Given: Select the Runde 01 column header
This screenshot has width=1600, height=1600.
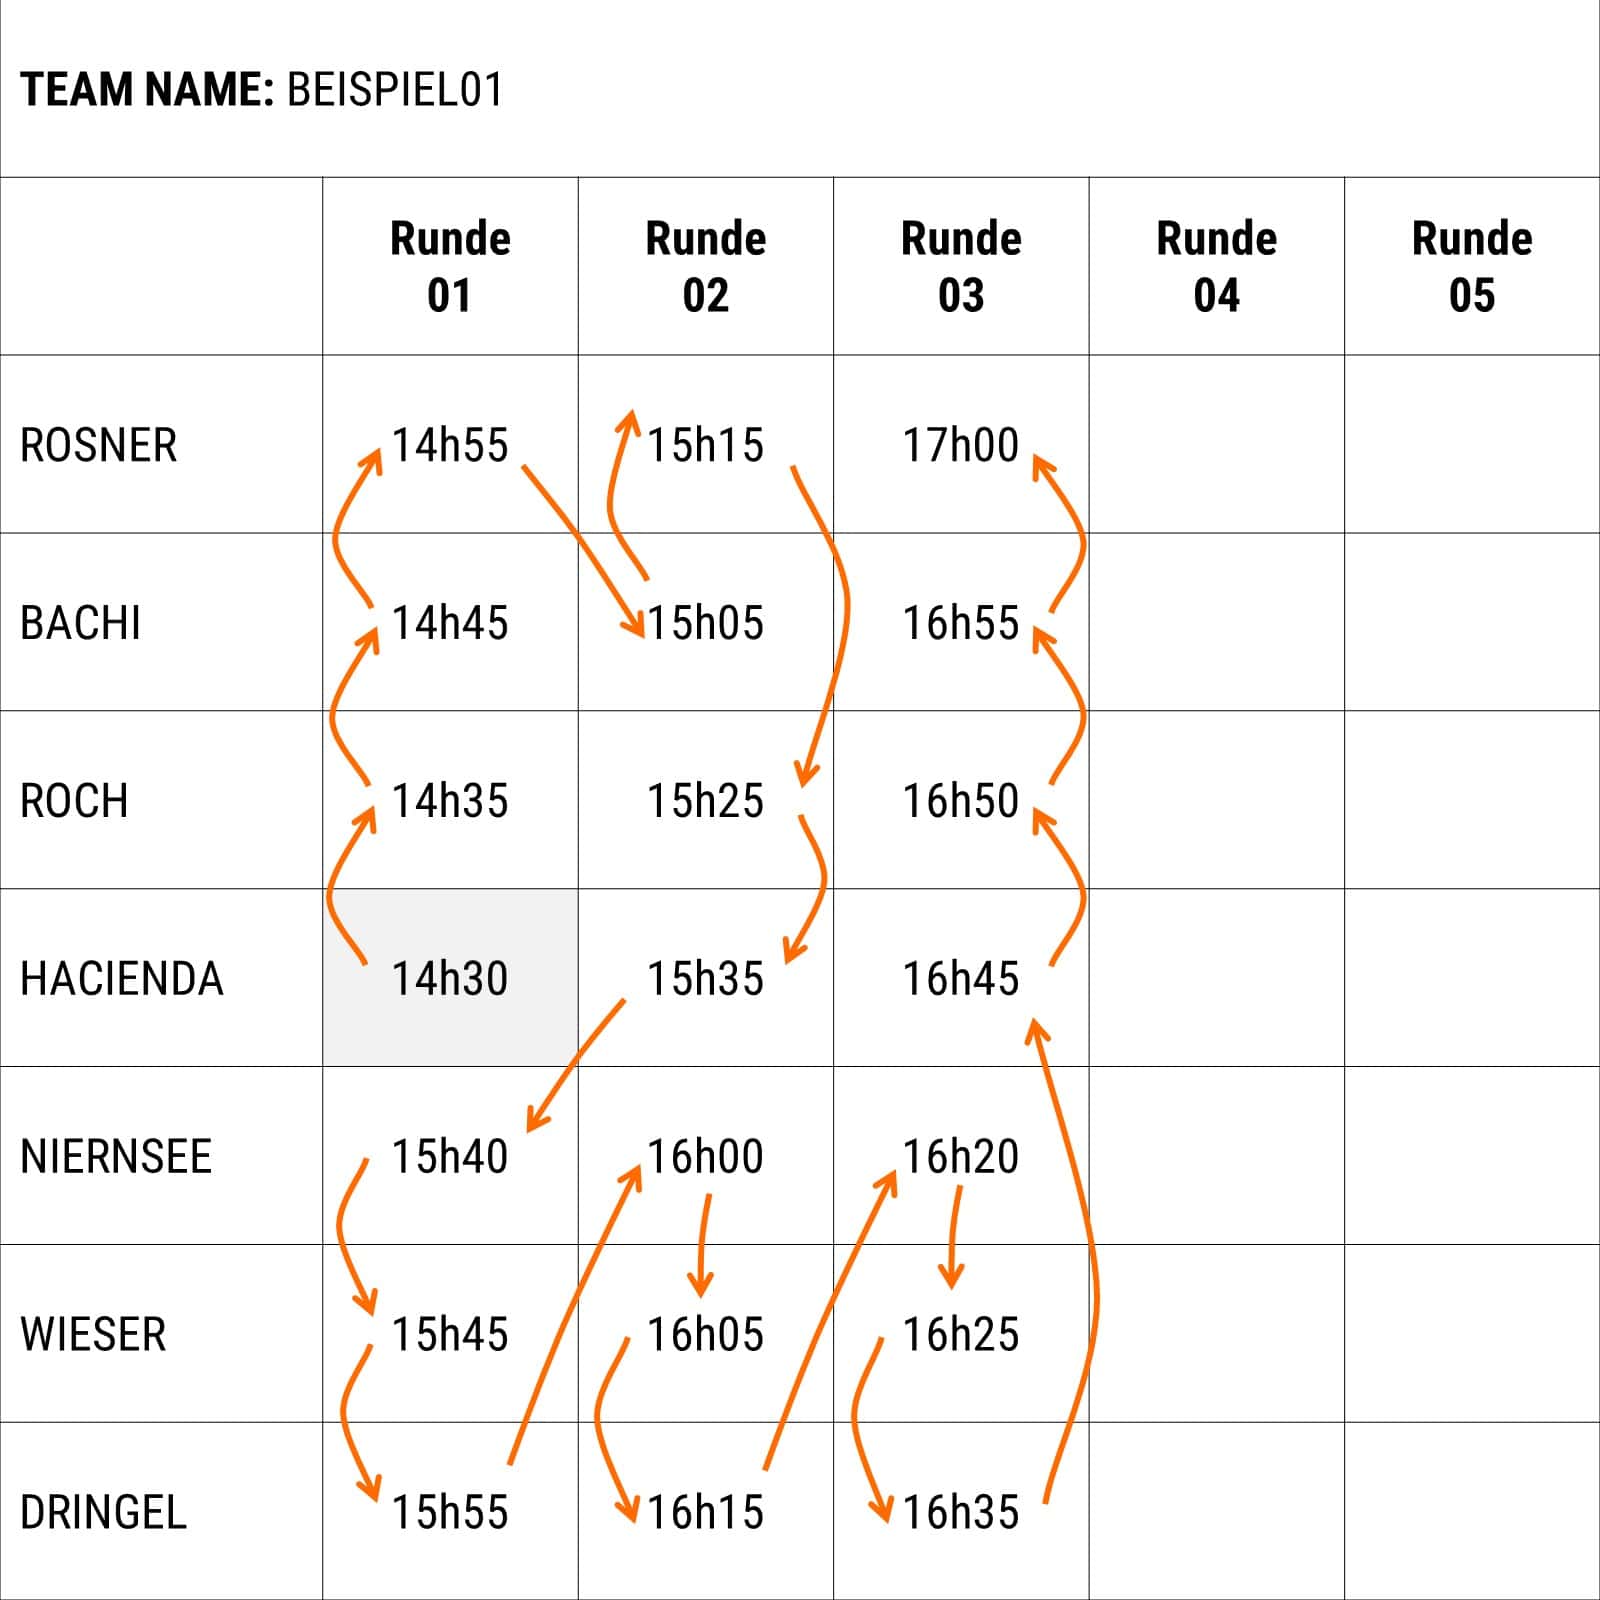Looking at the screenshot, I should (x=450, y=267).
